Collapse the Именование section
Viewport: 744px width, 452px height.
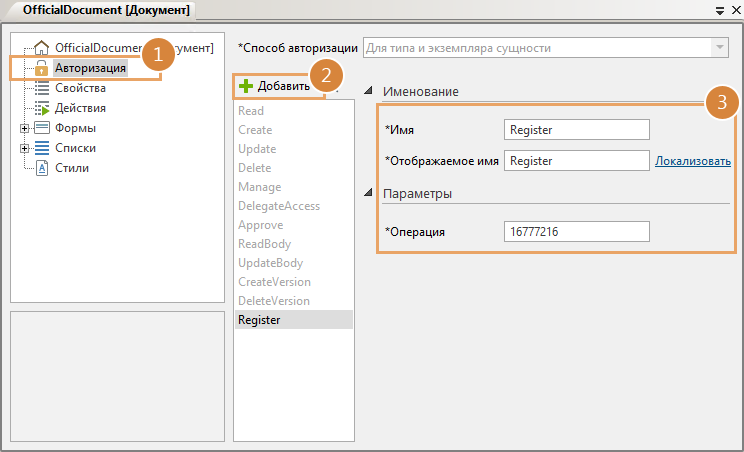click(370, 91)
